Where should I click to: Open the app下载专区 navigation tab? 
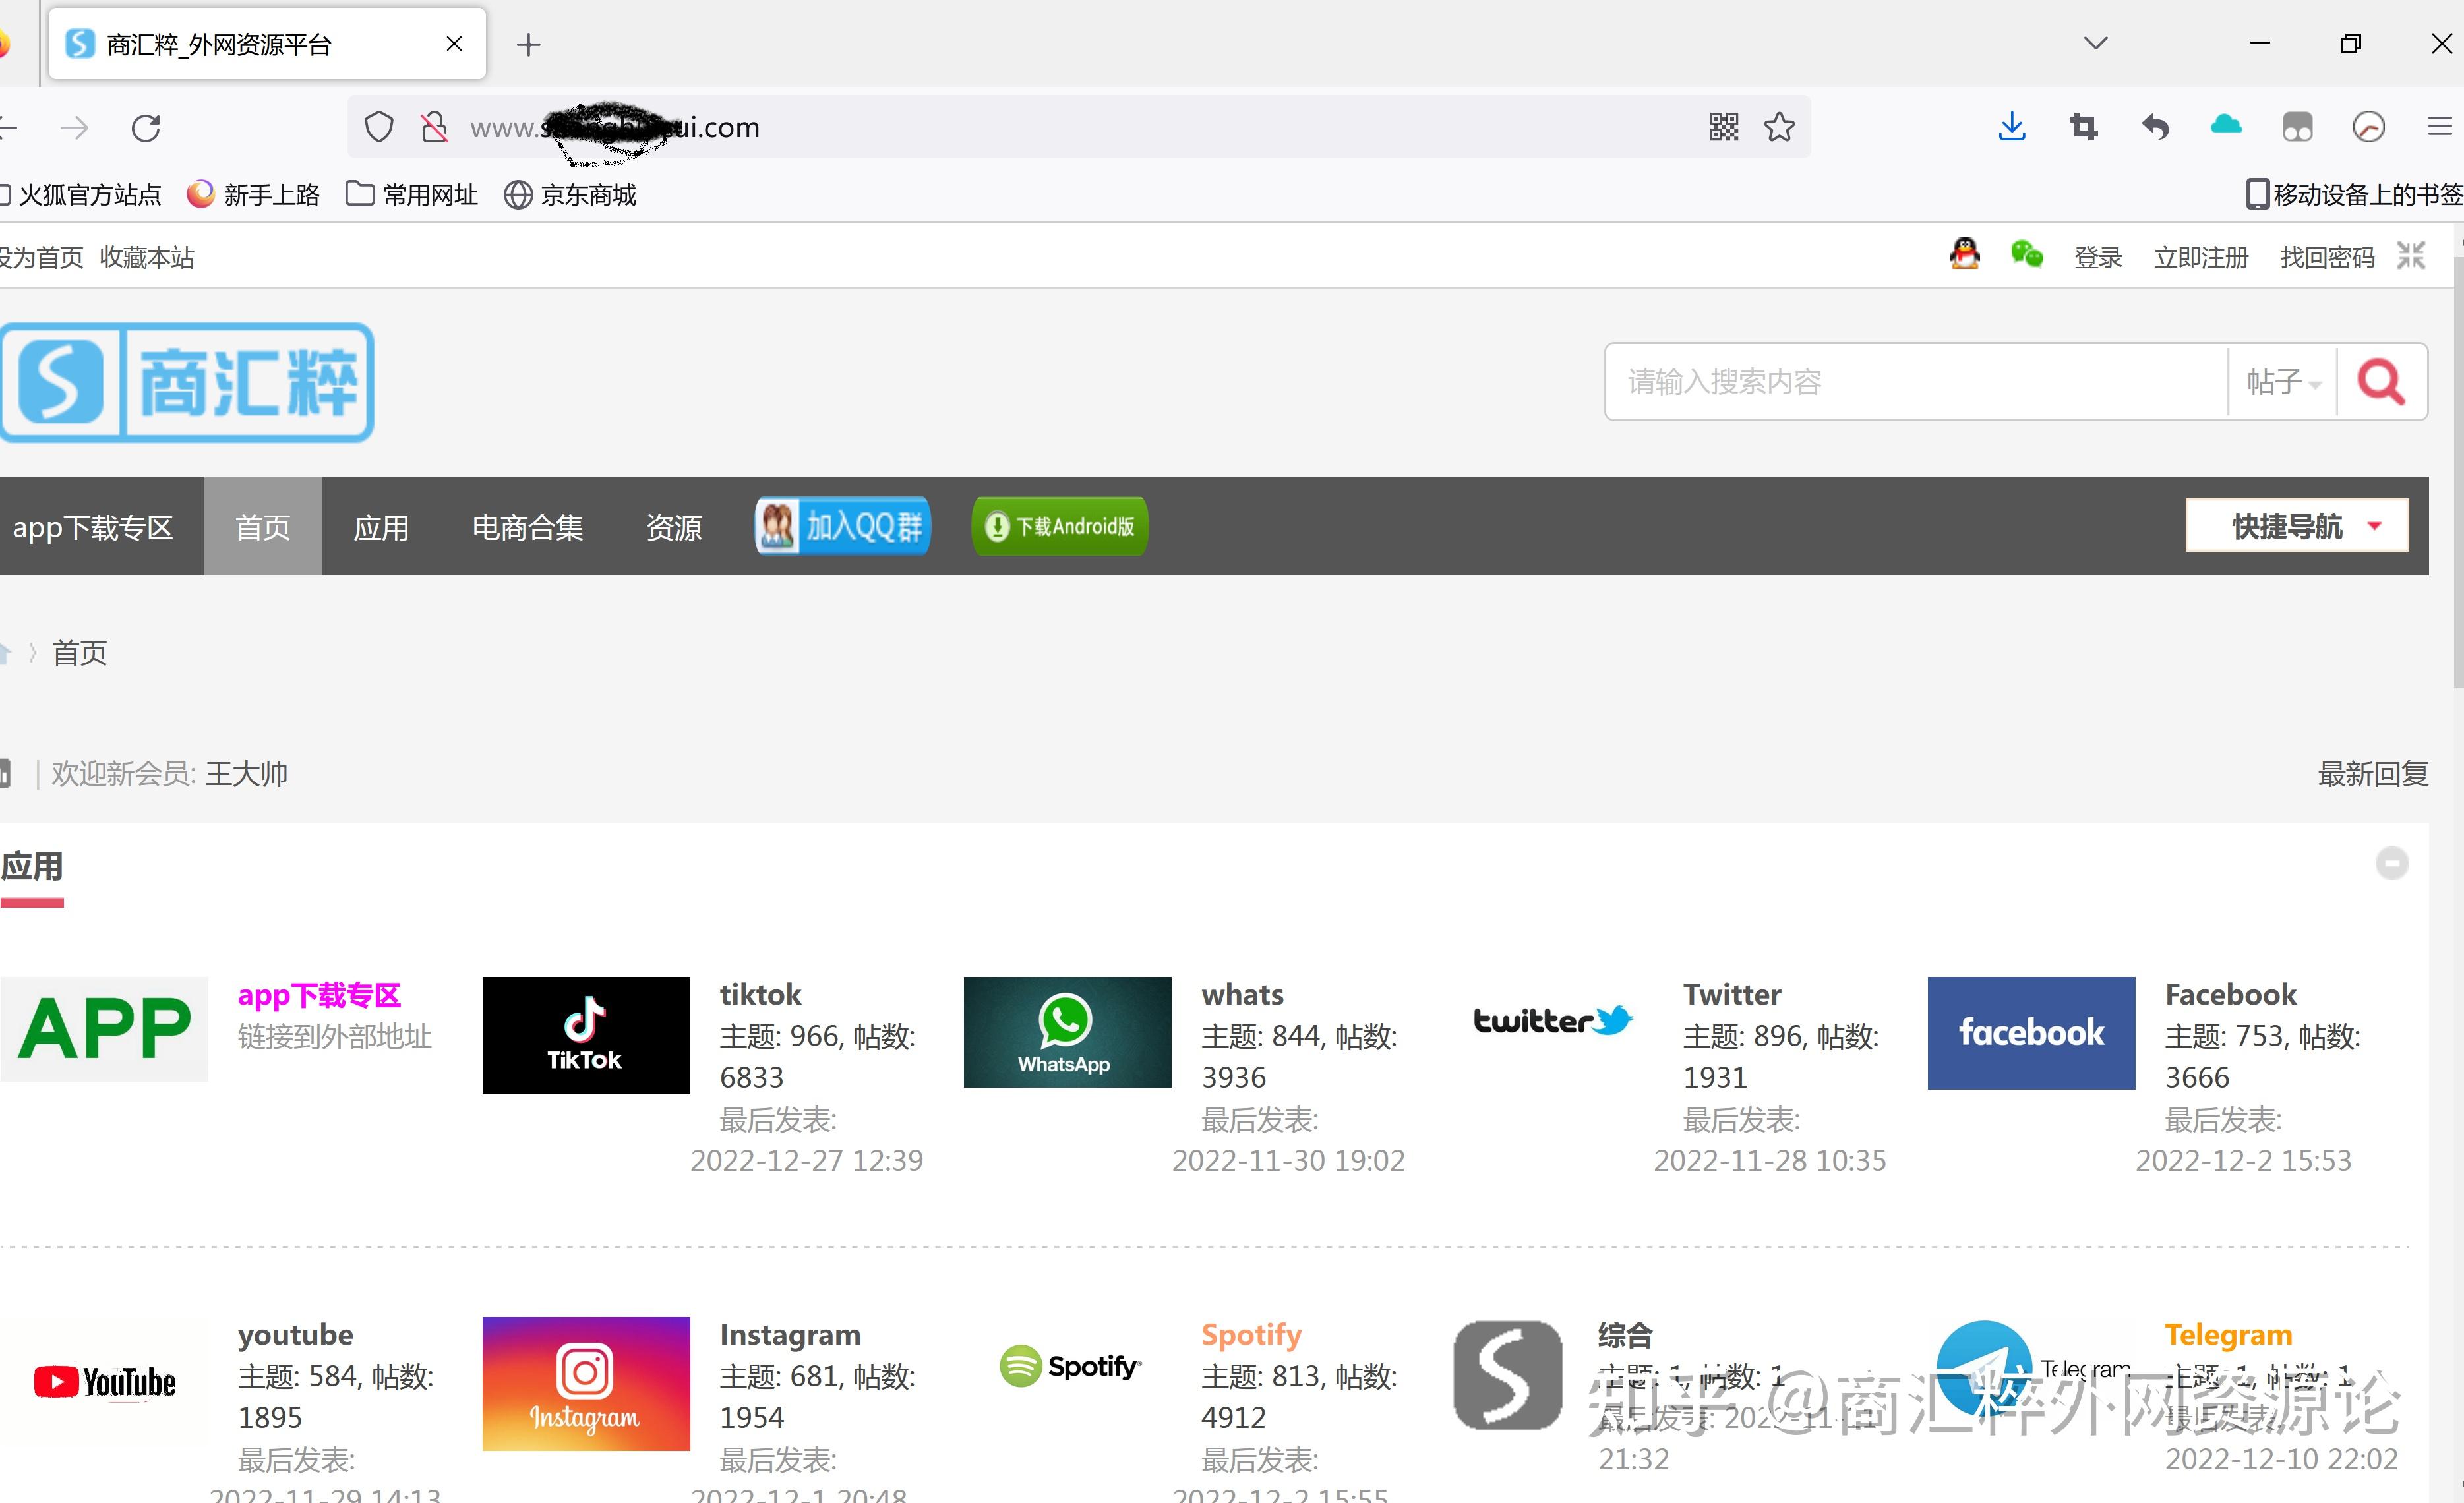tap(93, 526)
